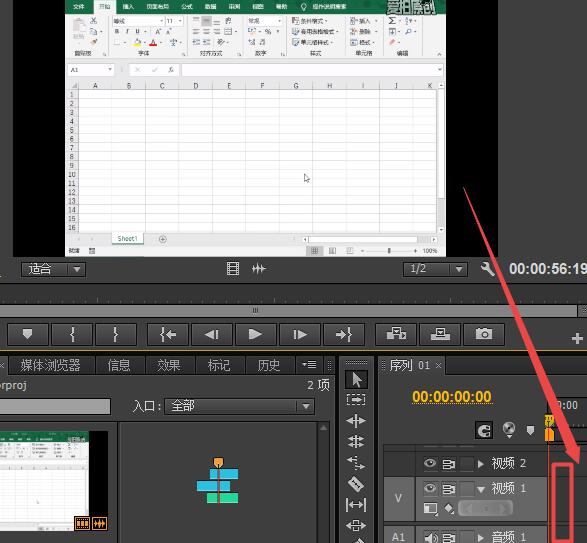Switch to the 效果 tab
The width and height of the screenshot is (587, 543).
[x=169, y=365]
